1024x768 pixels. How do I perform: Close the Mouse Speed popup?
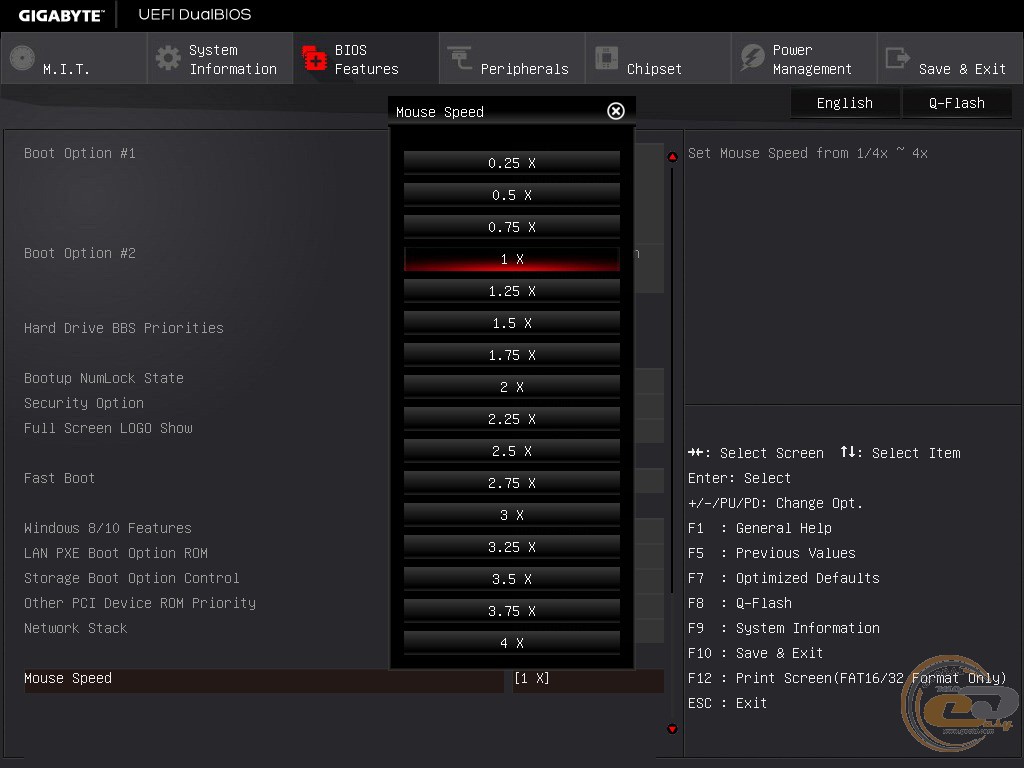[x=616, y=111]
